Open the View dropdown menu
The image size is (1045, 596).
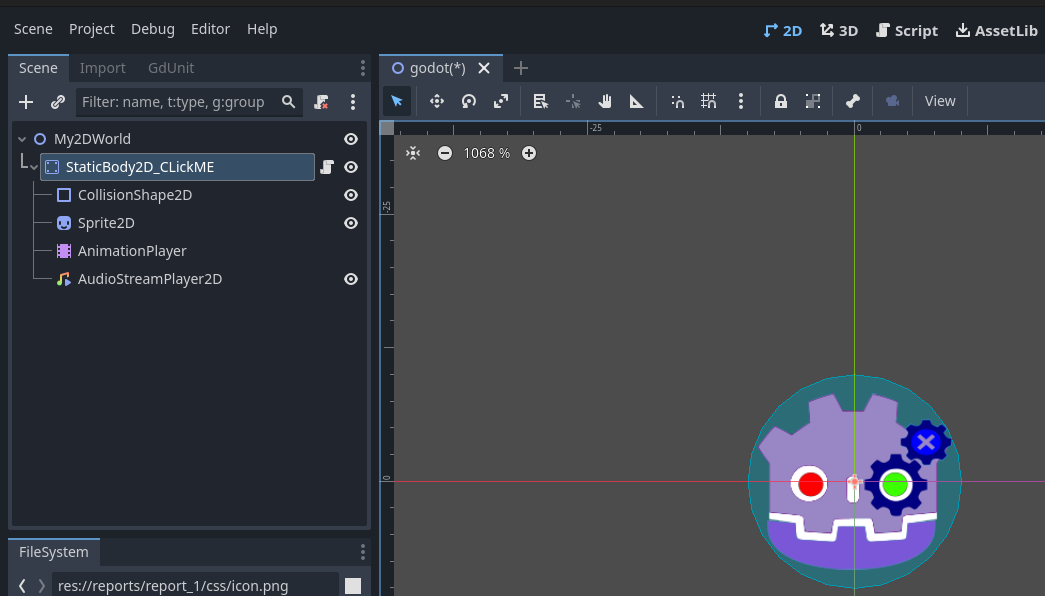[940, 101]
